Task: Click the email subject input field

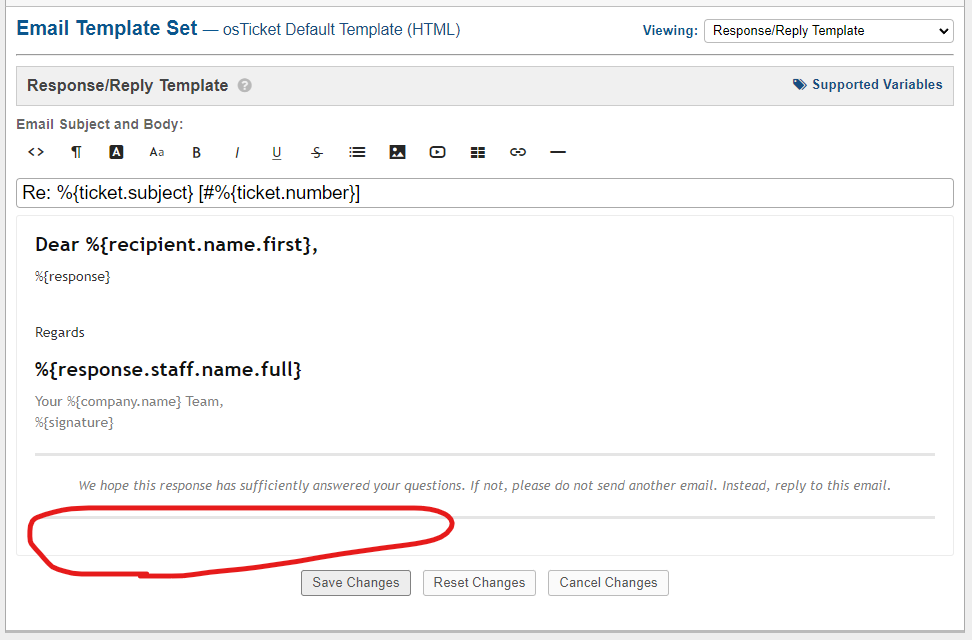Action: [485, 193]
